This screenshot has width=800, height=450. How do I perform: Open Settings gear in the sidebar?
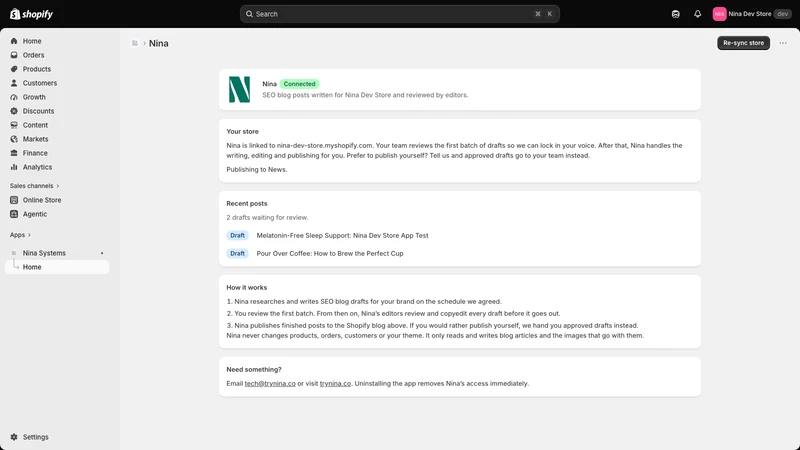tap(14, 437)
